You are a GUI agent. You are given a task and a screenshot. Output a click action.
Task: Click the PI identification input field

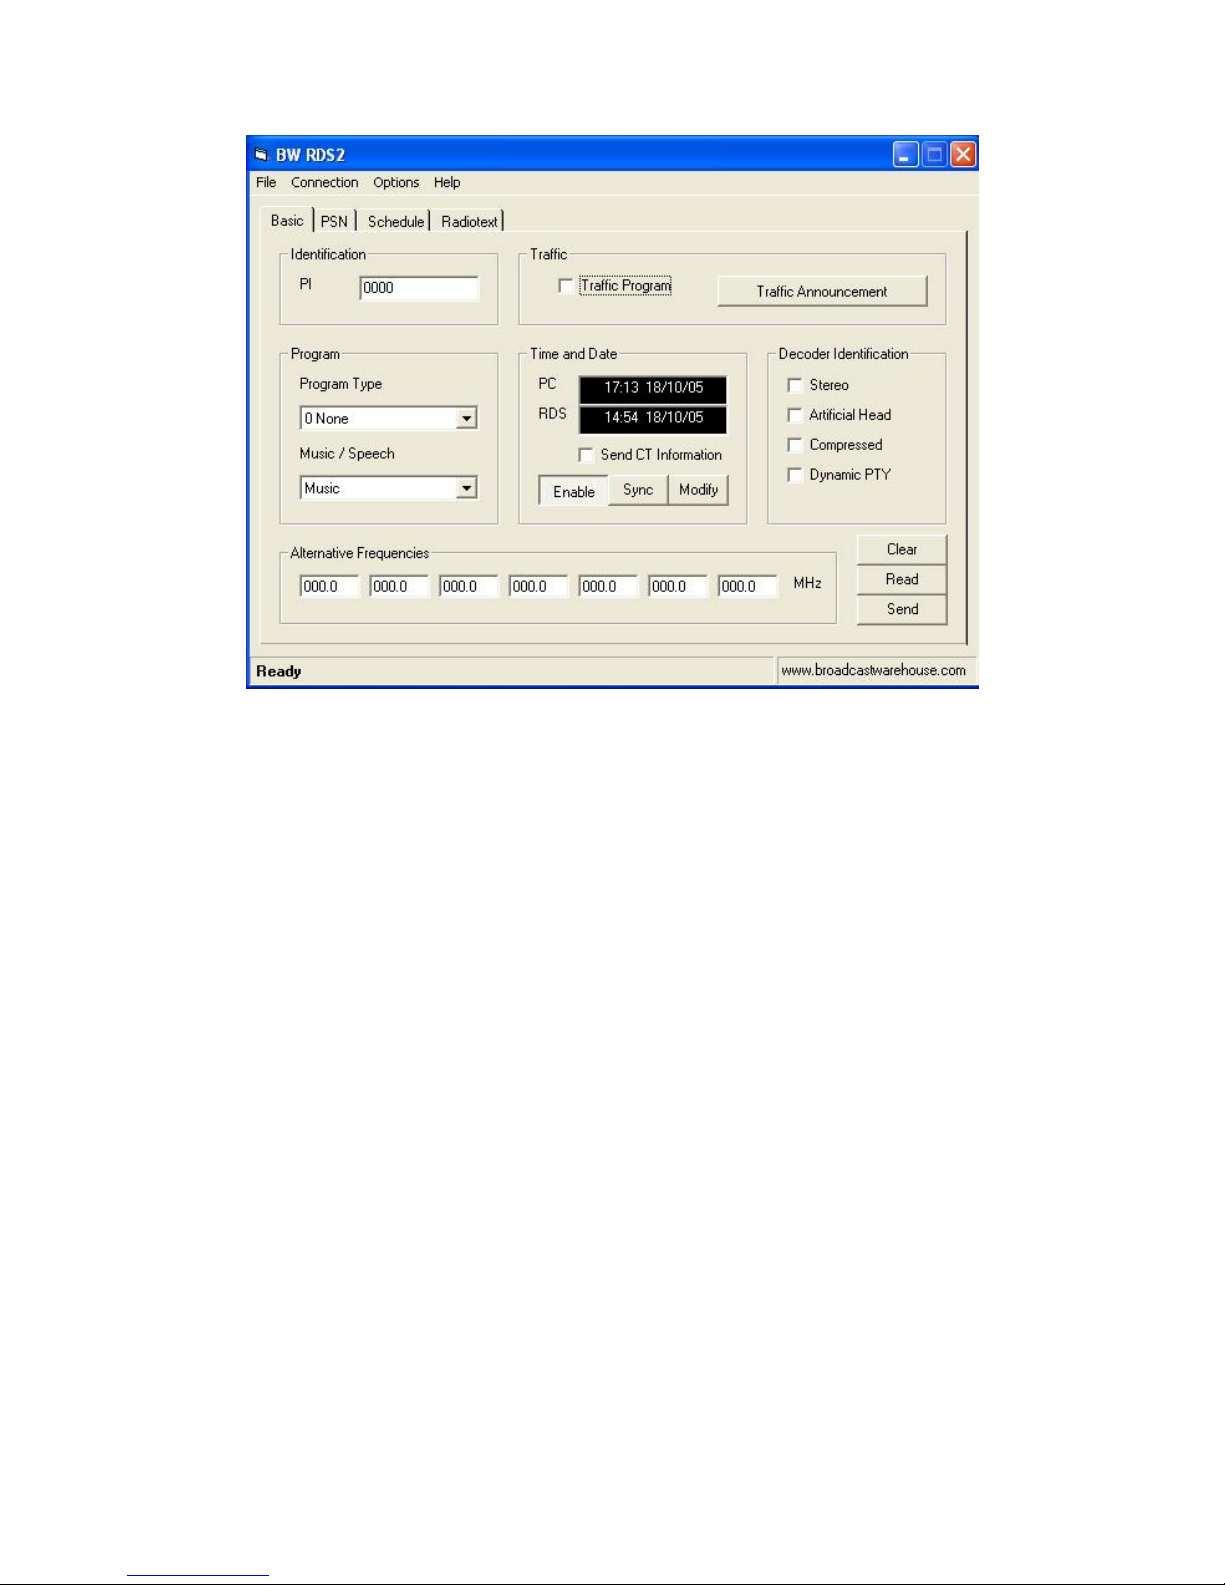(x=419, y=288)
